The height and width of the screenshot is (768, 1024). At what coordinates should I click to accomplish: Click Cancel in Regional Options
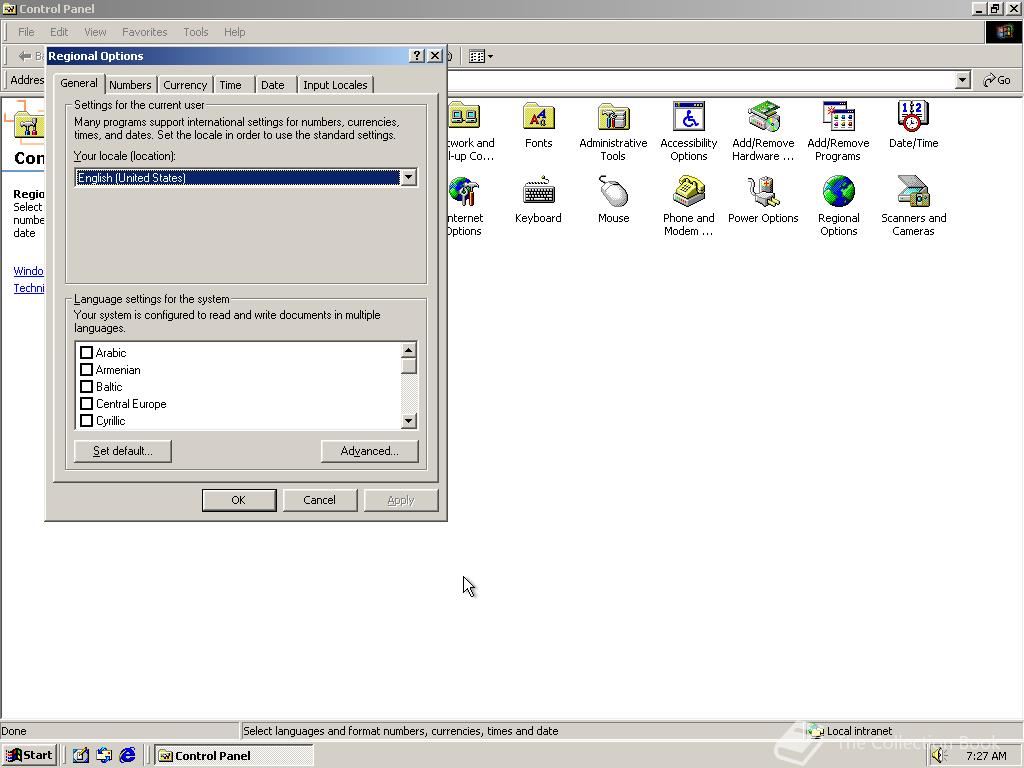(x=319, y=500)
